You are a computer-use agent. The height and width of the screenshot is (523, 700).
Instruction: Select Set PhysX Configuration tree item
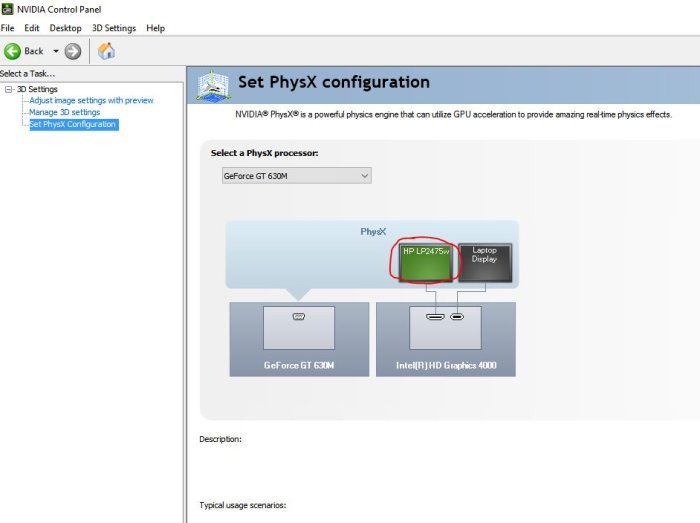click(74, 125)
